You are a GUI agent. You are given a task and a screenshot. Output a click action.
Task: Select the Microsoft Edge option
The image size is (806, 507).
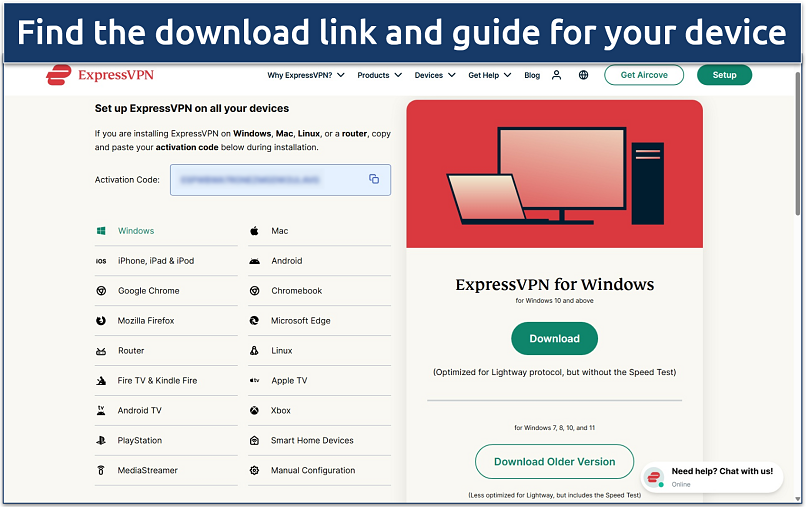(320, 321)
